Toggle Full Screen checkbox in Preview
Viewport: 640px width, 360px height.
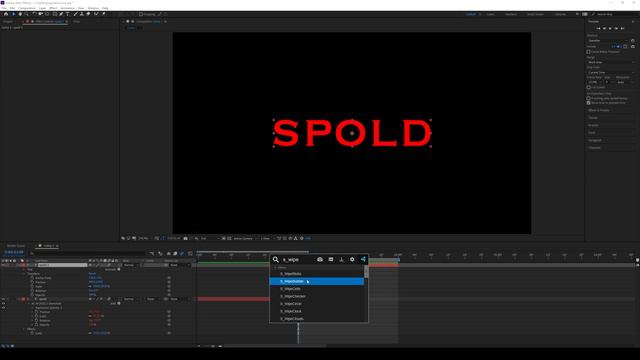coord(589,87)
